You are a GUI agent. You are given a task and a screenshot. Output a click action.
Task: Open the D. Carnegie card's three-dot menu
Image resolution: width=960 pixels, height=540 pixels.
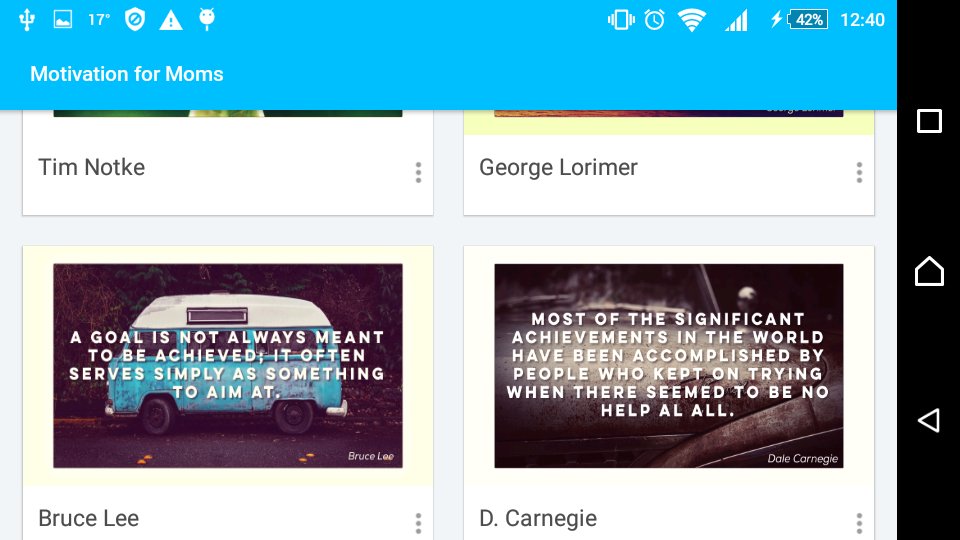pos(859,523)
